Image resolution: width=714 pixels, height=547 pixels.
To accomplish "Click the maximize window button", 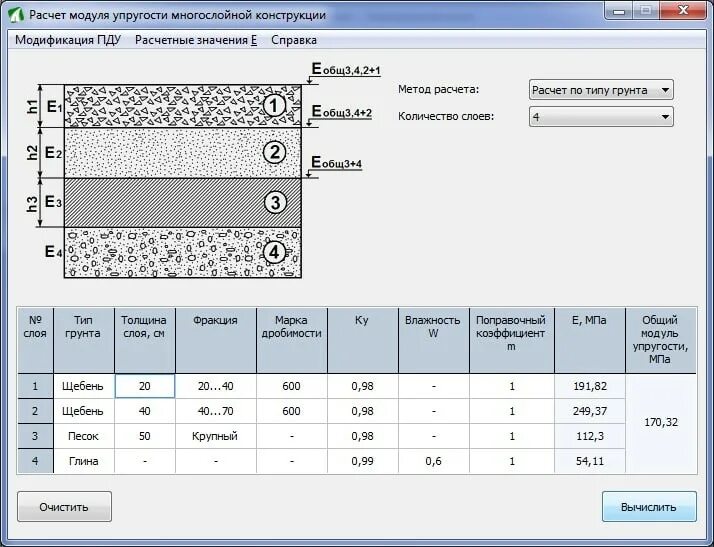I will 646,10.
